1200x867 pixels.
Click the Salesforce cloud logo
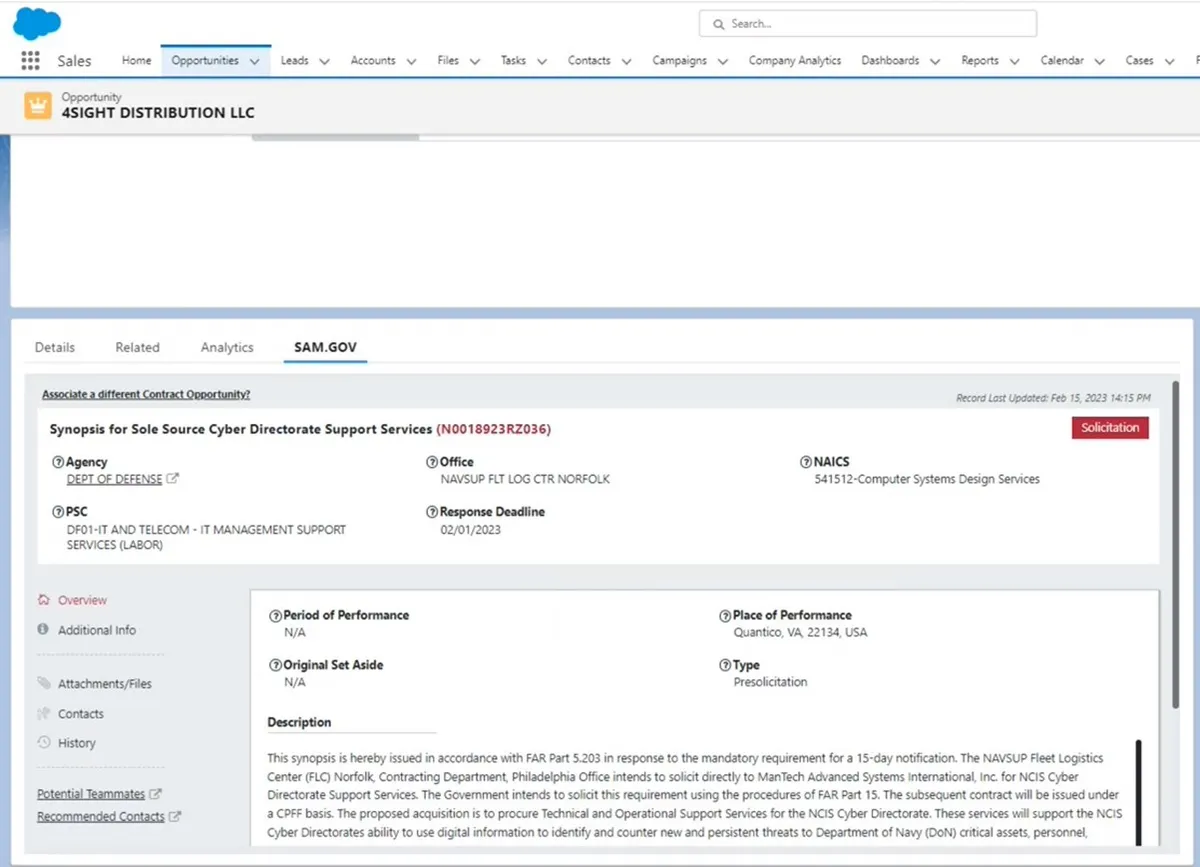point(37,23)
